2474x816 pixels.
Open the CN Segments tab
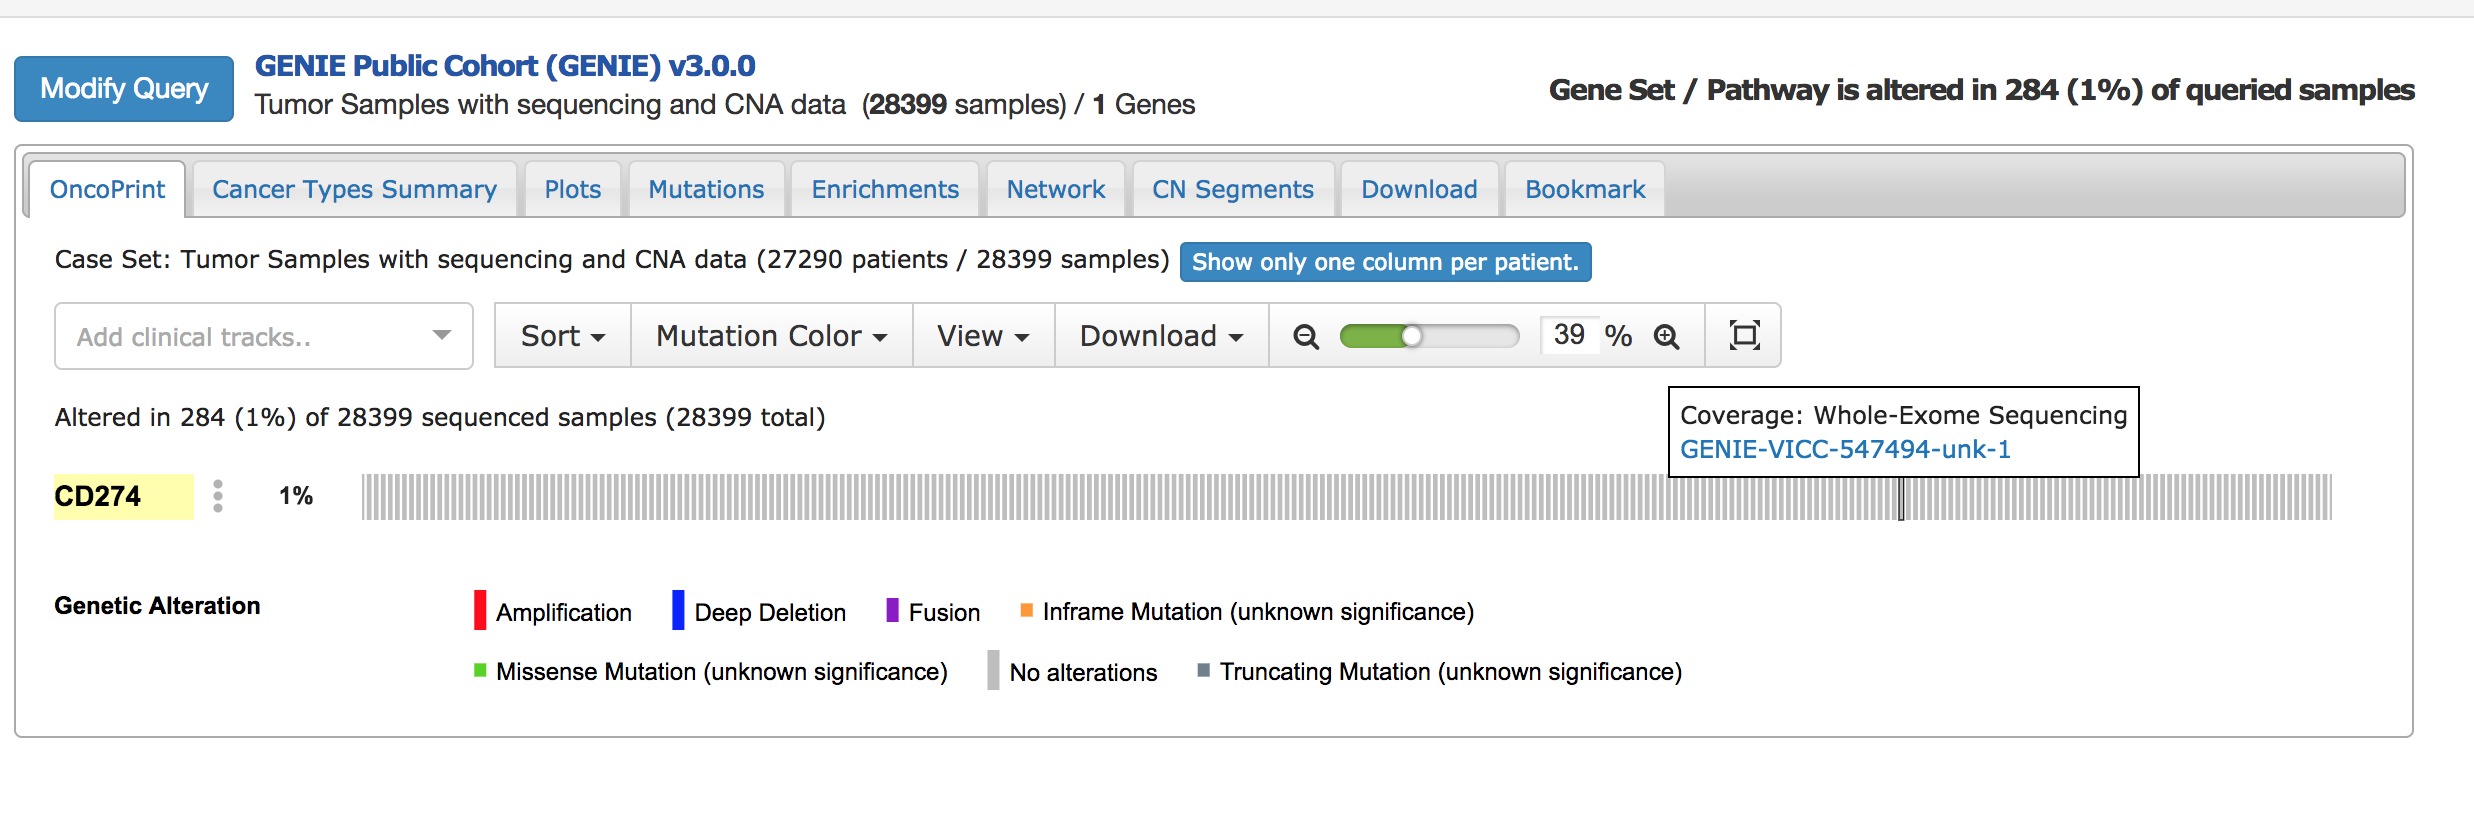point(1233,189)
